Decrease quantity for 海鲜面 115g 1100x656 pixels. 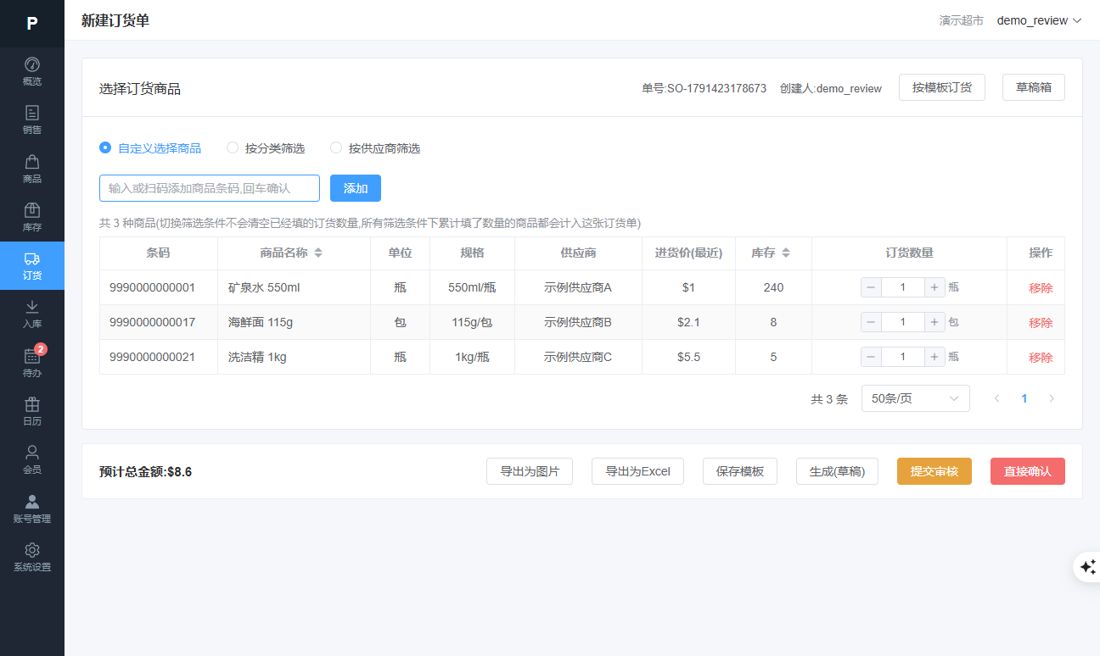tap(871, 322)
